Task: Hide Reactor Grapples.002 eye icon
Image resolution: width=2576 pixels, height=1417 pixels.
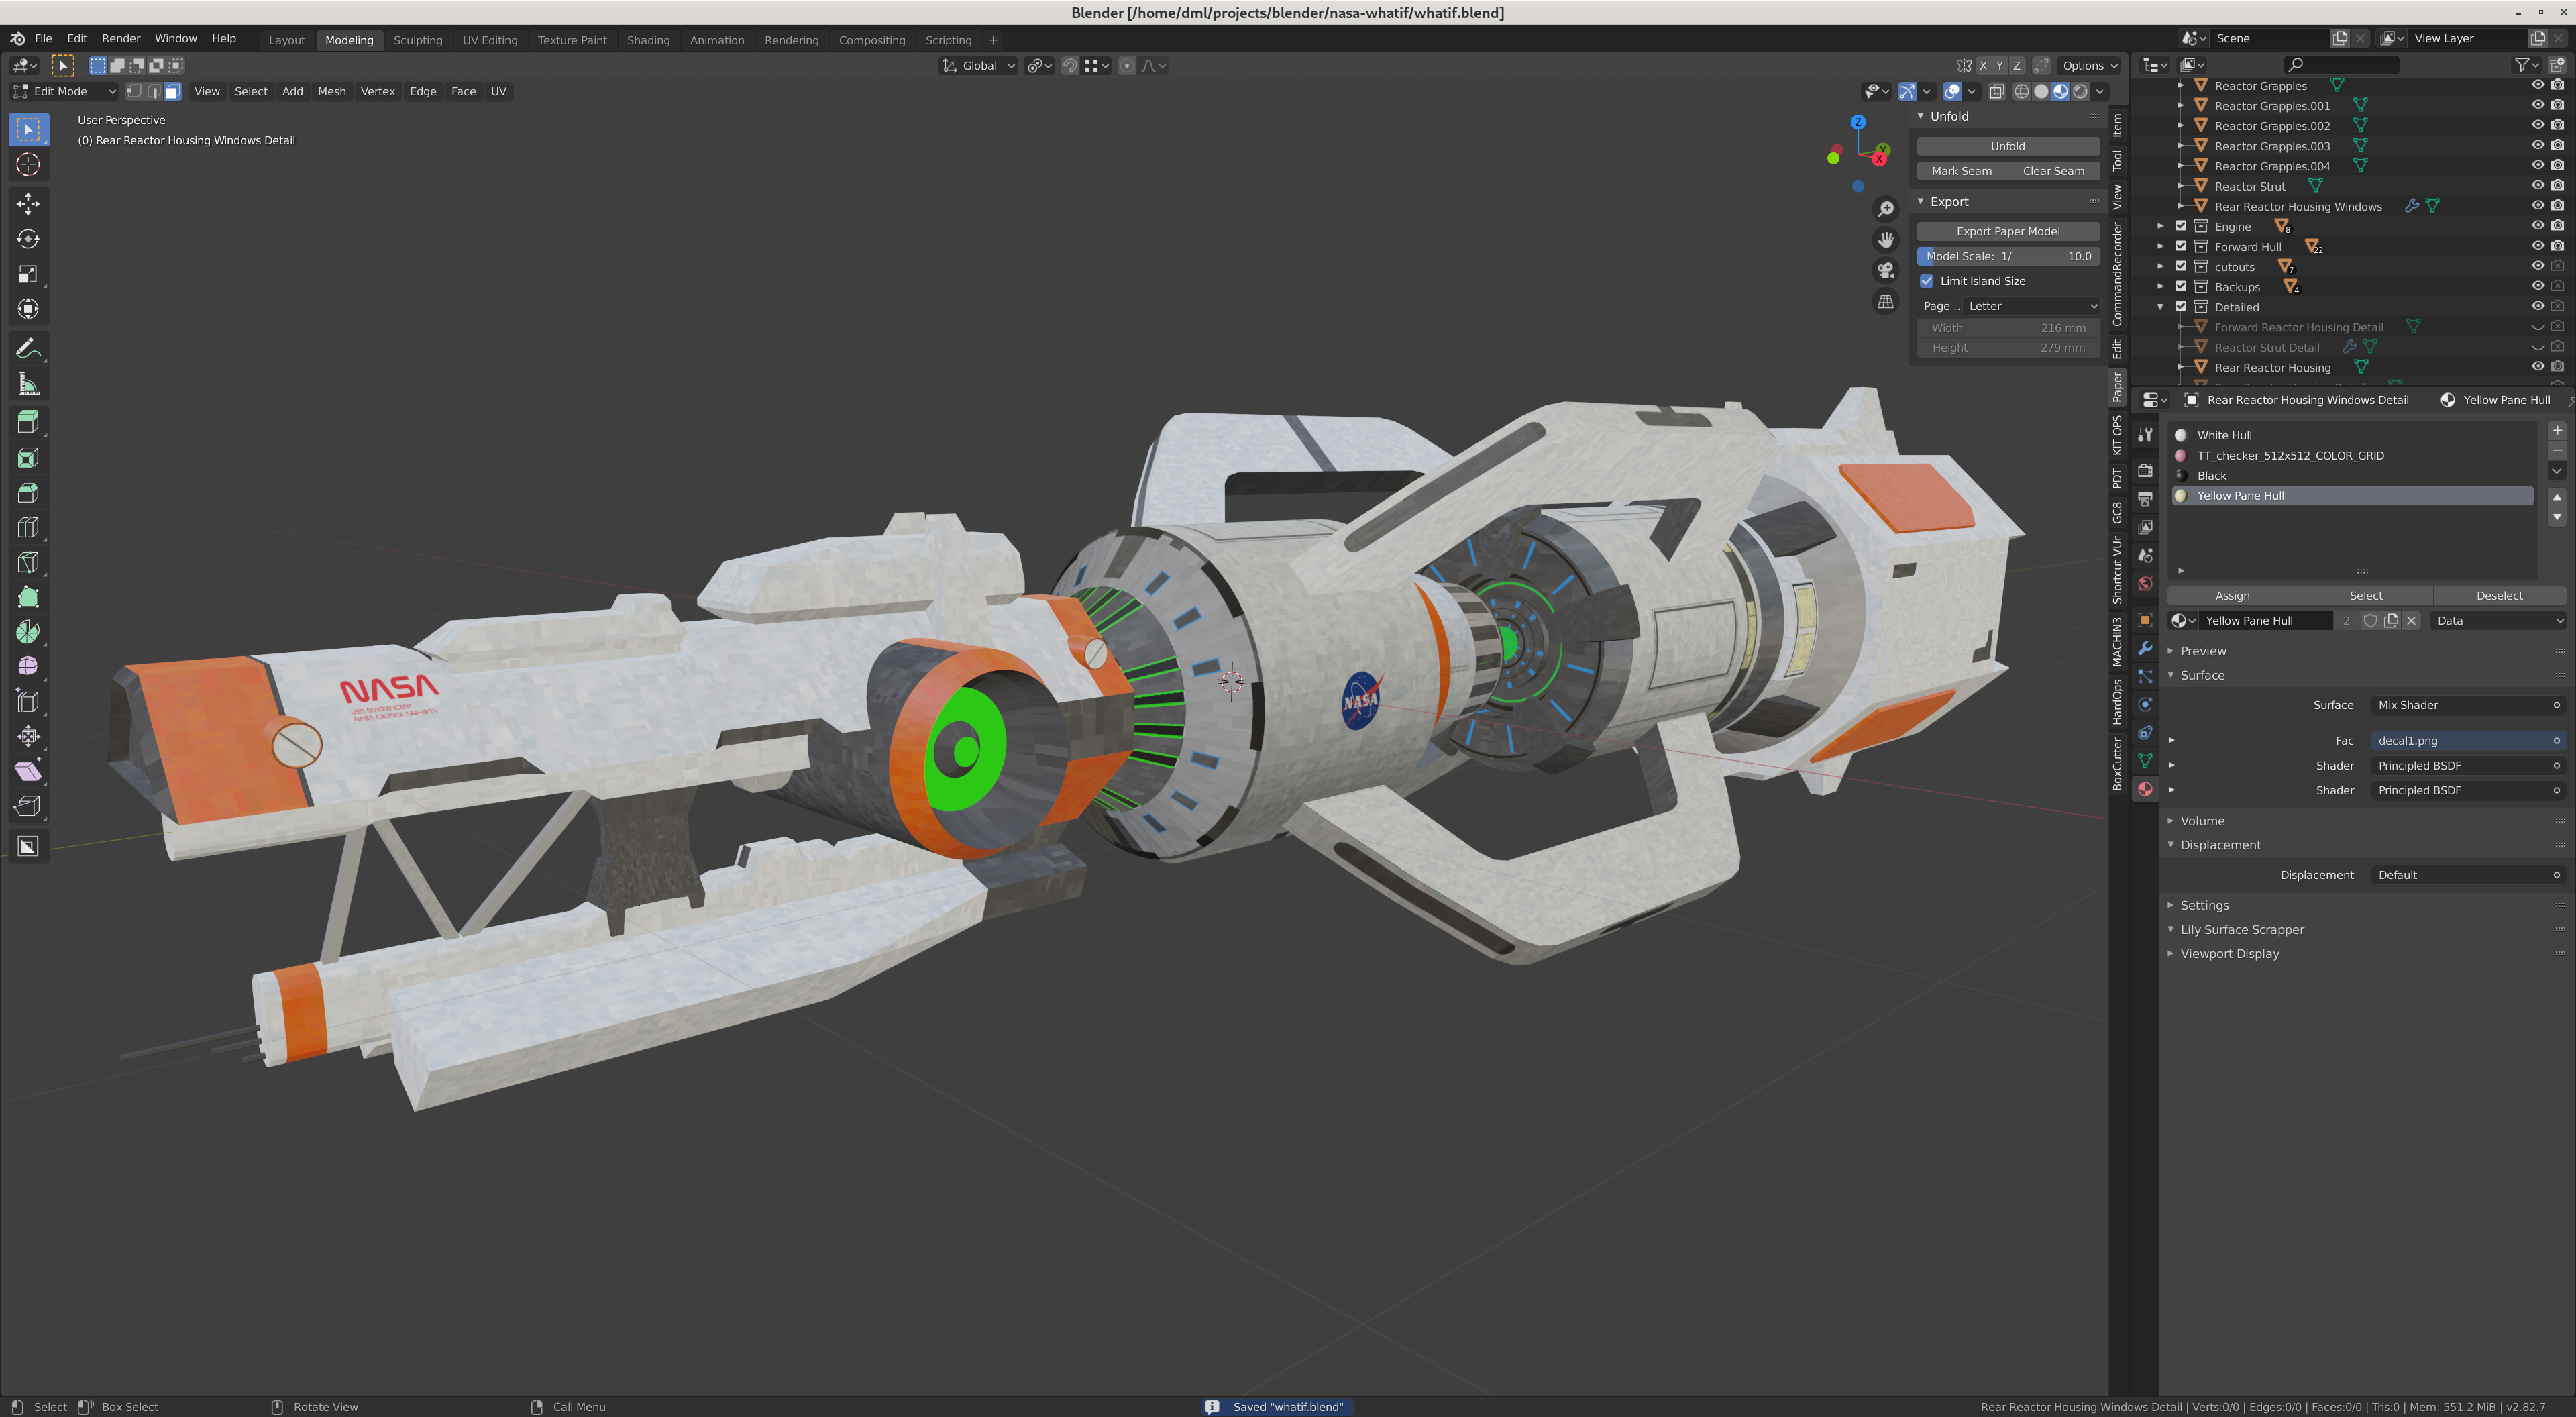Action: [2538, 125]
